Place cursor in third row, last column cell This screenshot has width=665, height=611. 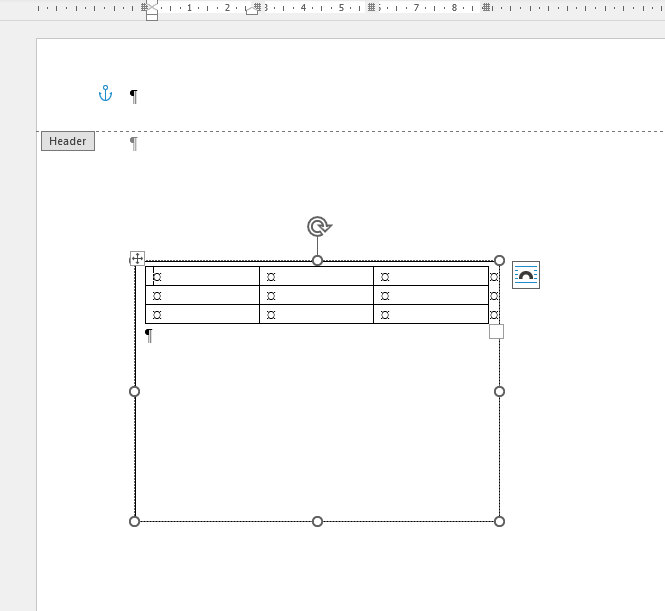(431, 314)
